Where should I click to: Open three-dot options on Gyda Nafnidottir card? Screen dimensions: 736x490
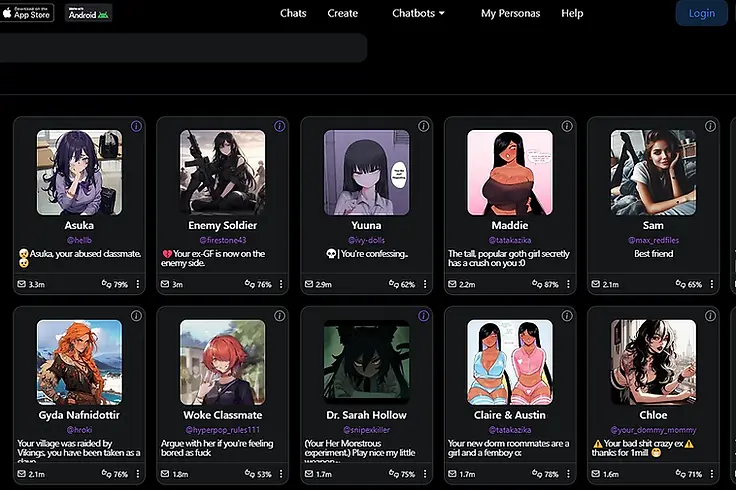[136, 474]
